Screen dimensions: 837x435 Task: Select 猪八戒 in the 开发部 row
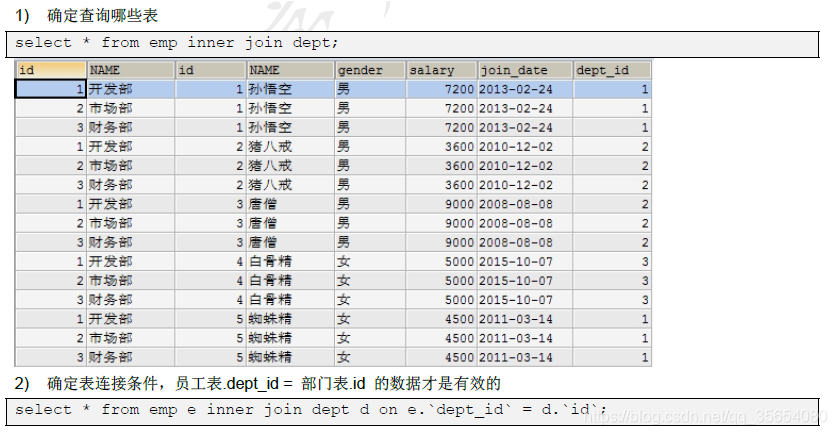271,147
